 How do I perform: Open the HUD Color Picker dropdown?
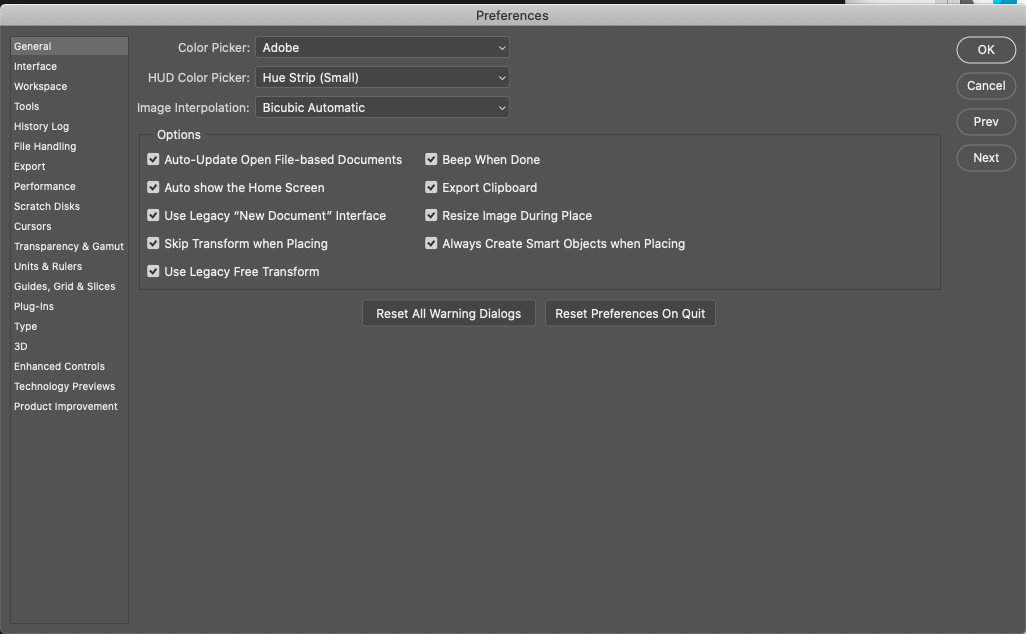pos(382,77)
